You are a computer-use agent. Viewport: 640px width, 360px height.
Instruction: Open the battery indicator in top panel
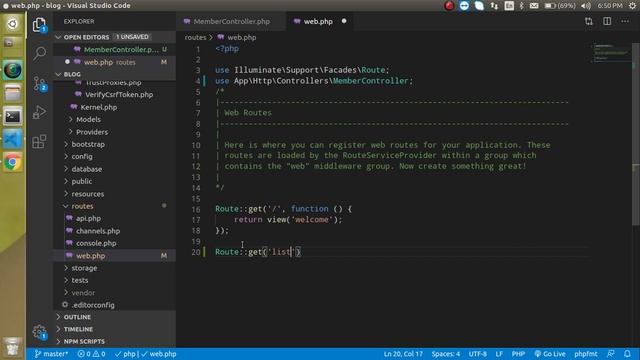tap(560, 6)
